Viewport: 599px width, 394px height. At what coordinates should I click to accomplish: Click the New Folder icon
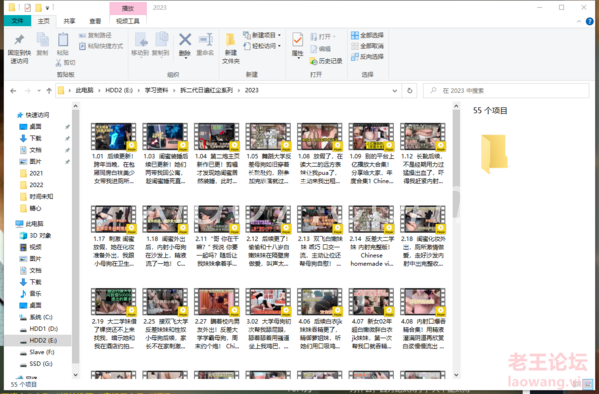tap(230, 40)
